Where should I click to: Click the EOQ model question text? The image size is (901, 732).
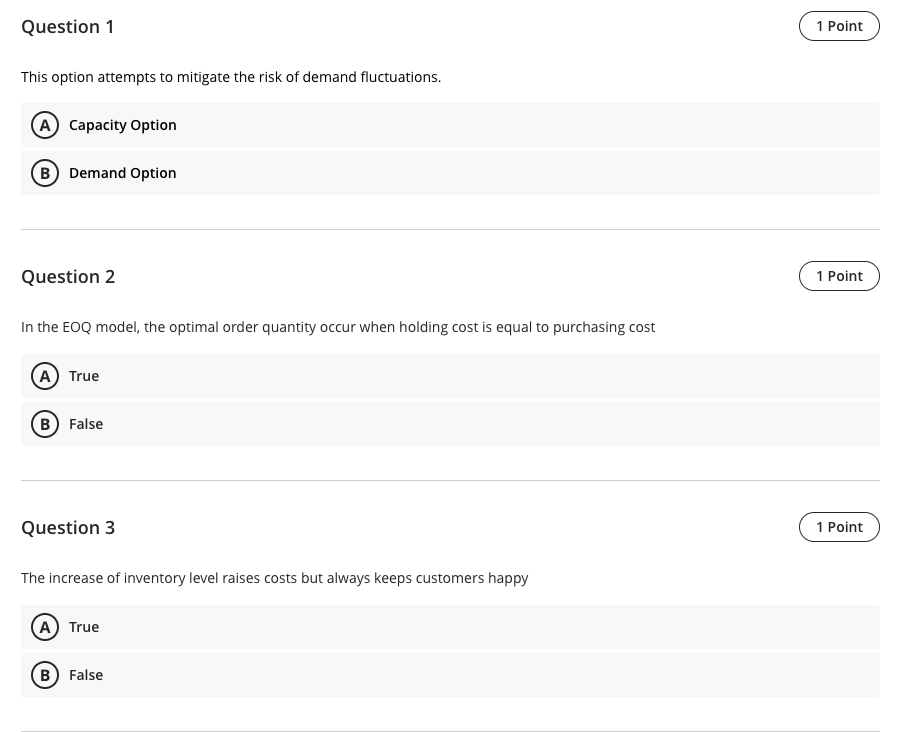[338, 326]
